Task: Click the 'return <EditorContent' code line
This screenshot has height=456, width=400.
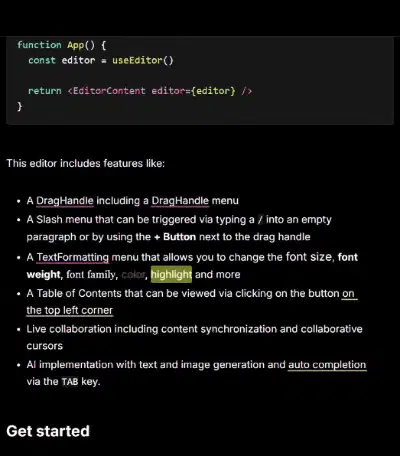Action: 140,91
